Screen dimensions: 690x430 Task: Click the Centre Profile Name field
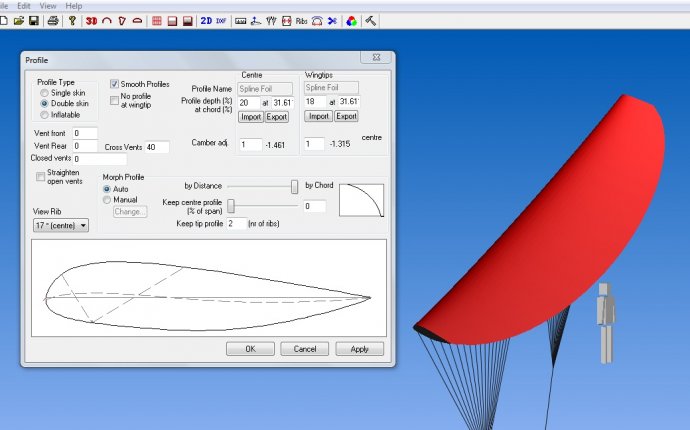pos(265,89)
